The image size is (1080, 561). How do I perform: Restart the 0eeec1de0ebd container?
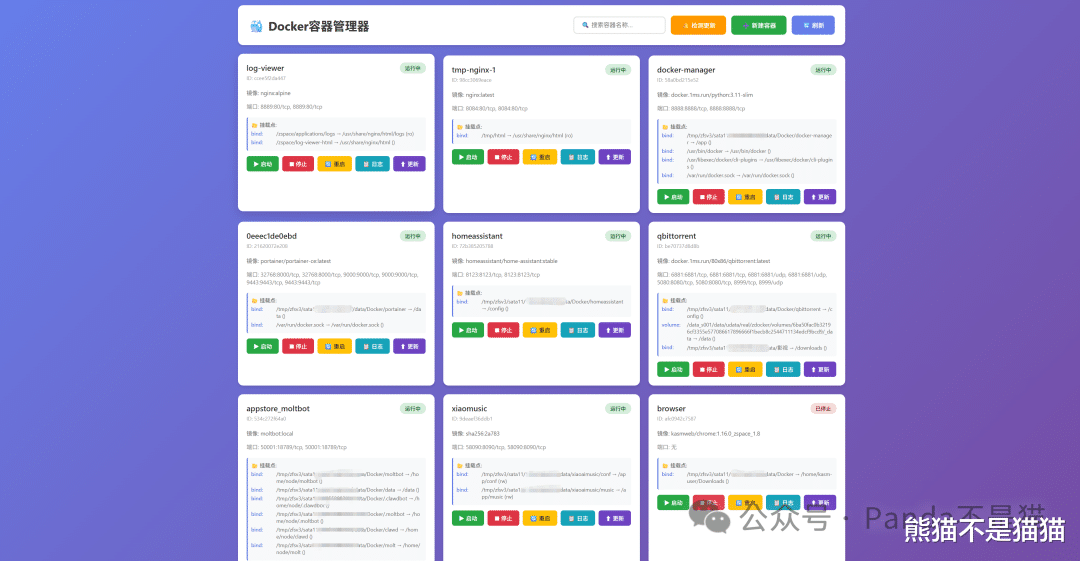point(335,346)
